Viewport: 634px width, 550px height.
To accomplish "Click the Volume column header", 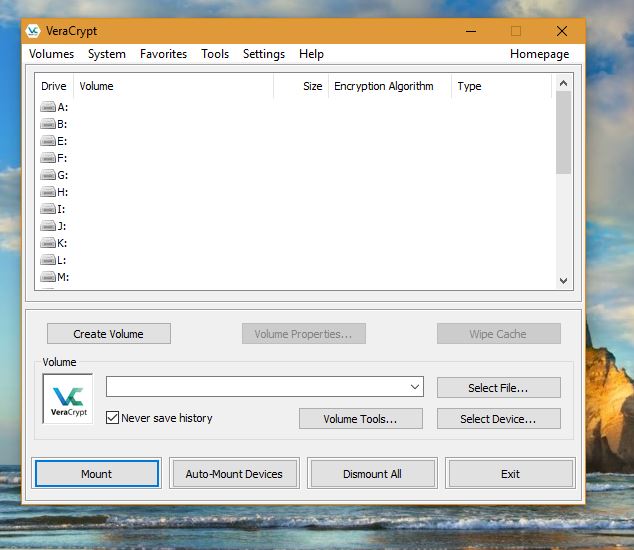I will click(x=173, y=86).
